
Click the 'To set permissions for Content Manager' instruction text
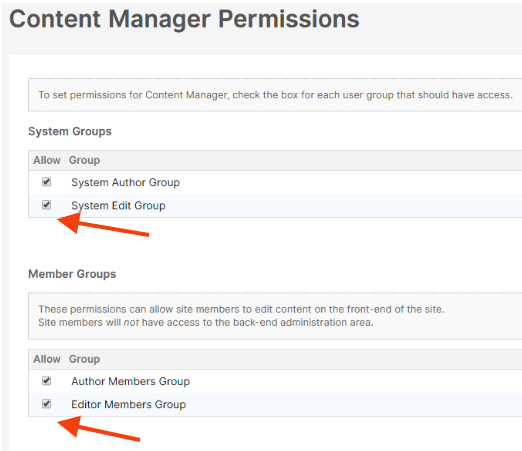coord(275,95)
